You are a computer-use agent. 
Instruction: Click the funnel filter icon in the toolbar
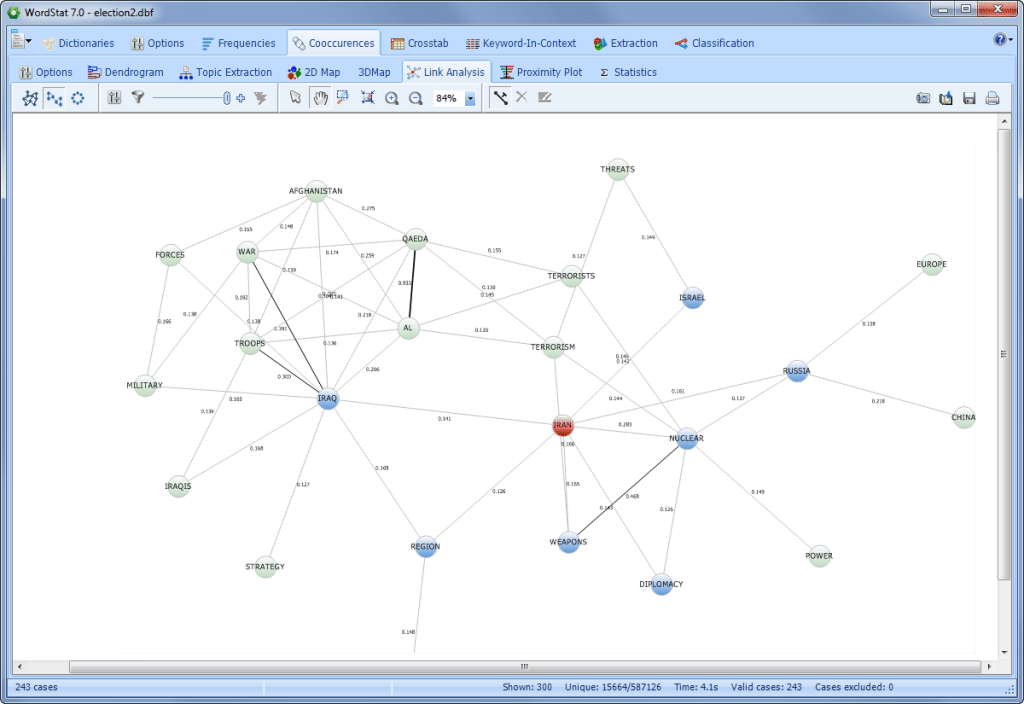pyautogui.click(x=139, y=98)
